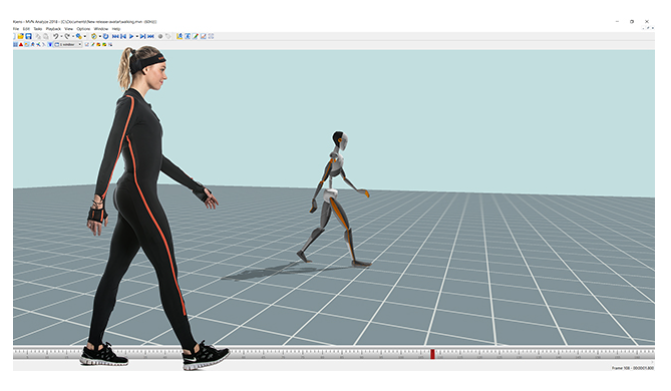Jump to start with rewind button

pyautogui.click(x=116, y=36)
